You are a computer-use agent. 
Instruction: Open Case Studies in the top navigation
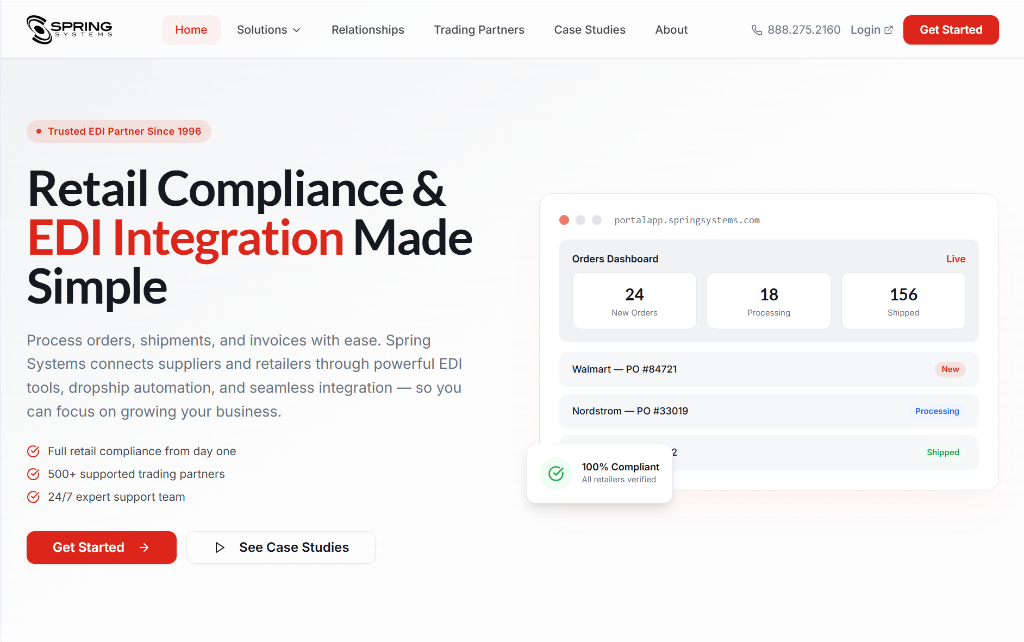[x=590, y=30]
